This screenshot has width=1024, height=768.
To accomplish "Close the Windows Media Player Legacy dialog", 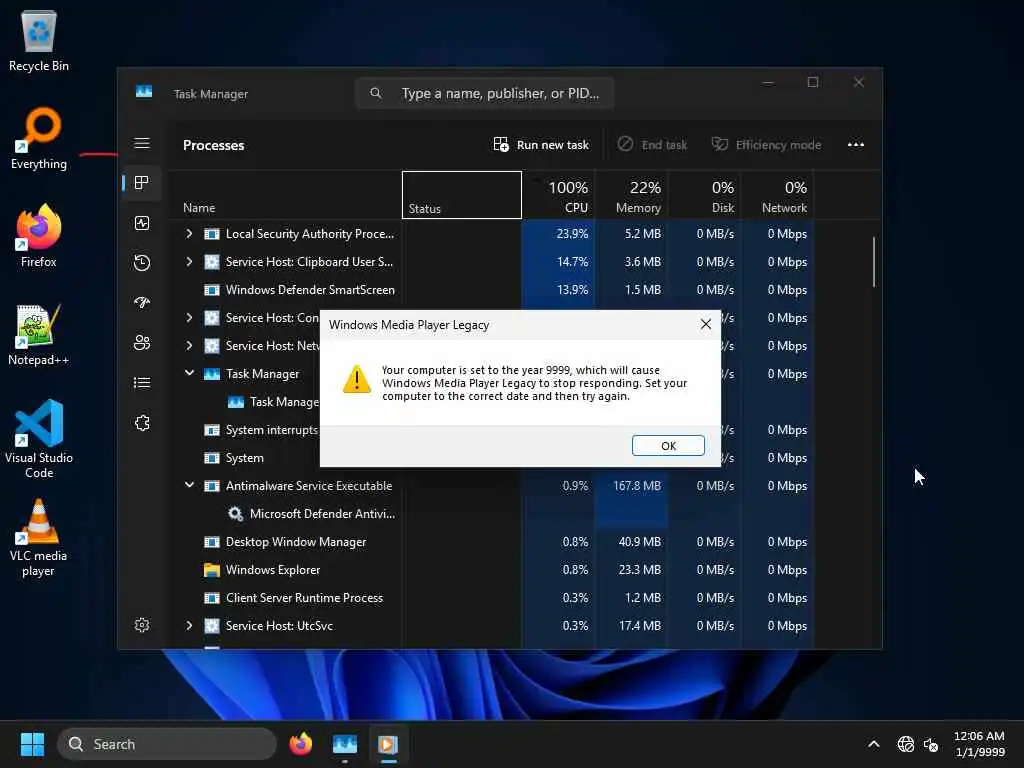I will coord(705,324).
